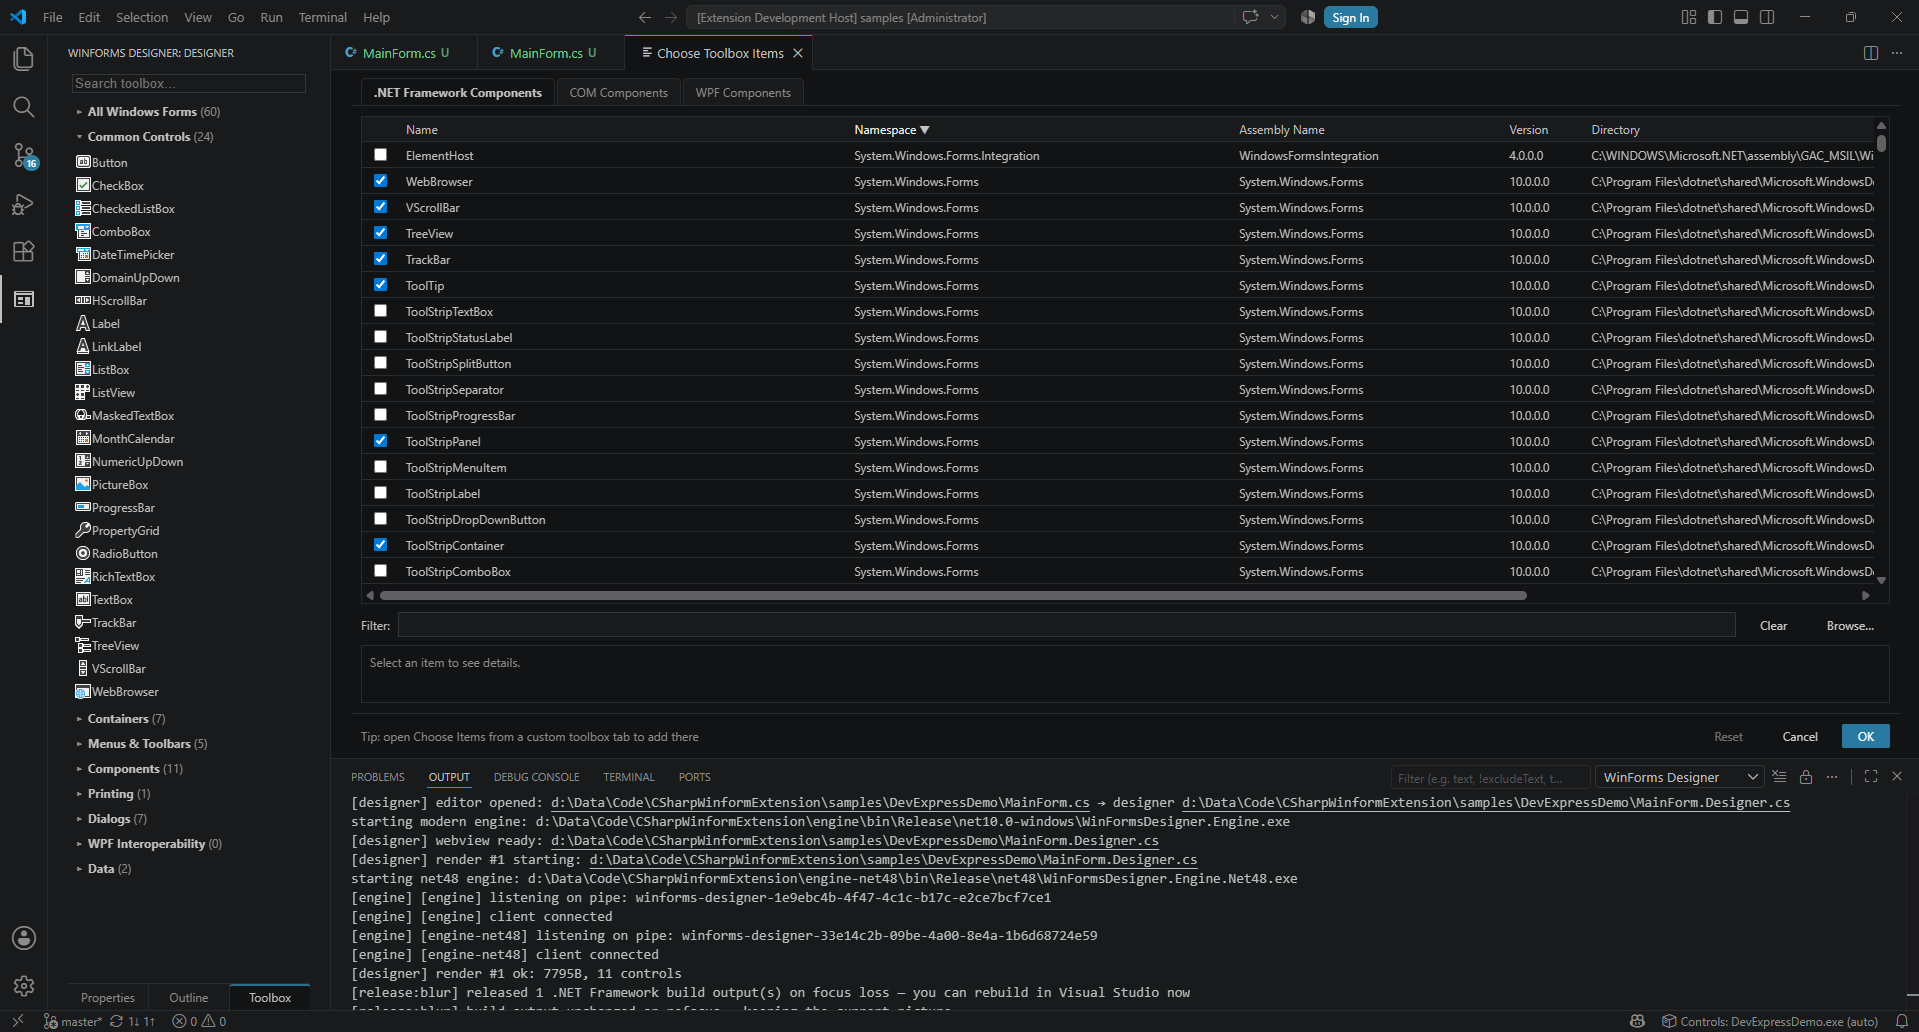Open the notifications bell in status bar
The height and width of the screenshot is (1032, 1919).
pos(1902,1021)
